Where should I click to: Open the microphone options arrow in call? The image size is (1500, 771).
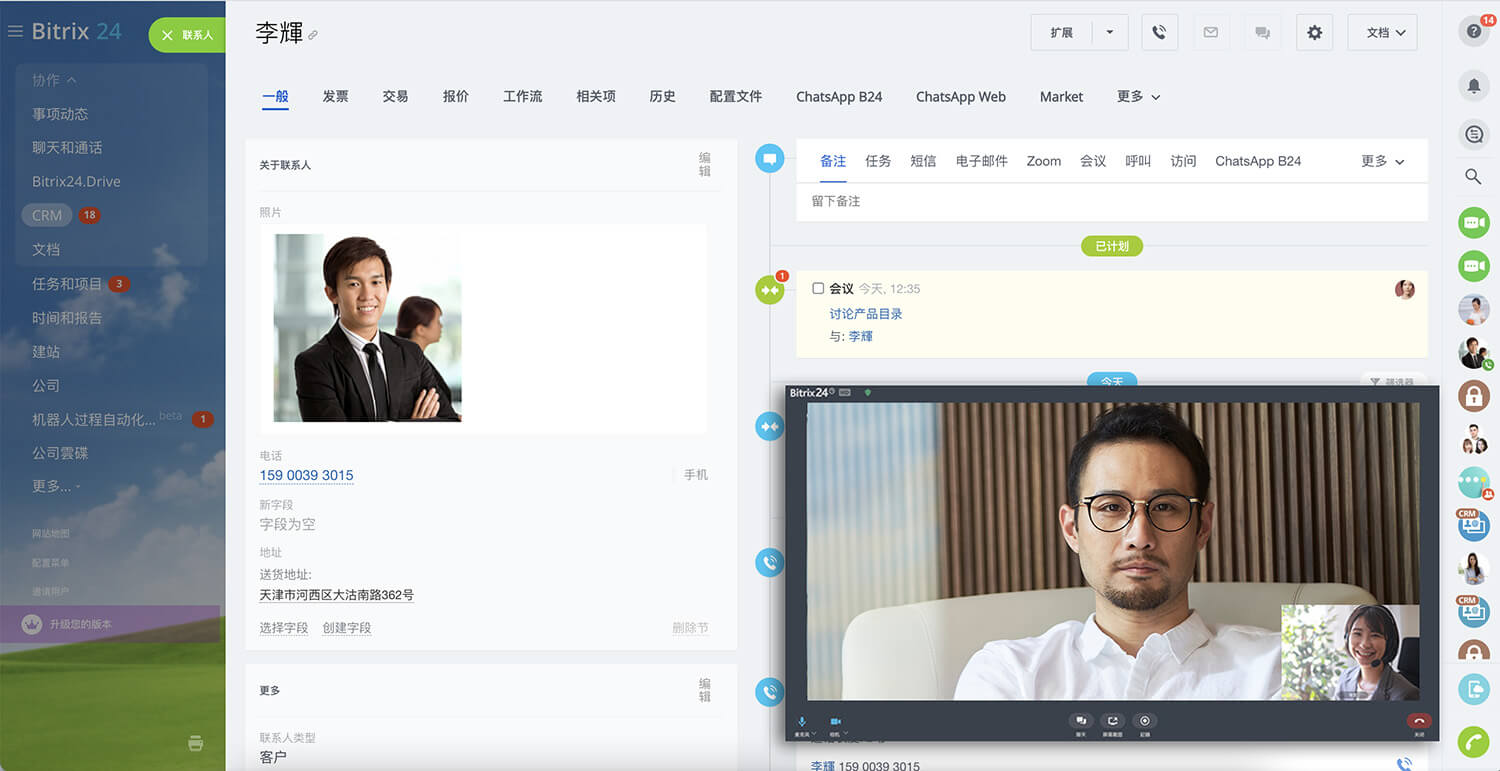(x=815, y=733)
